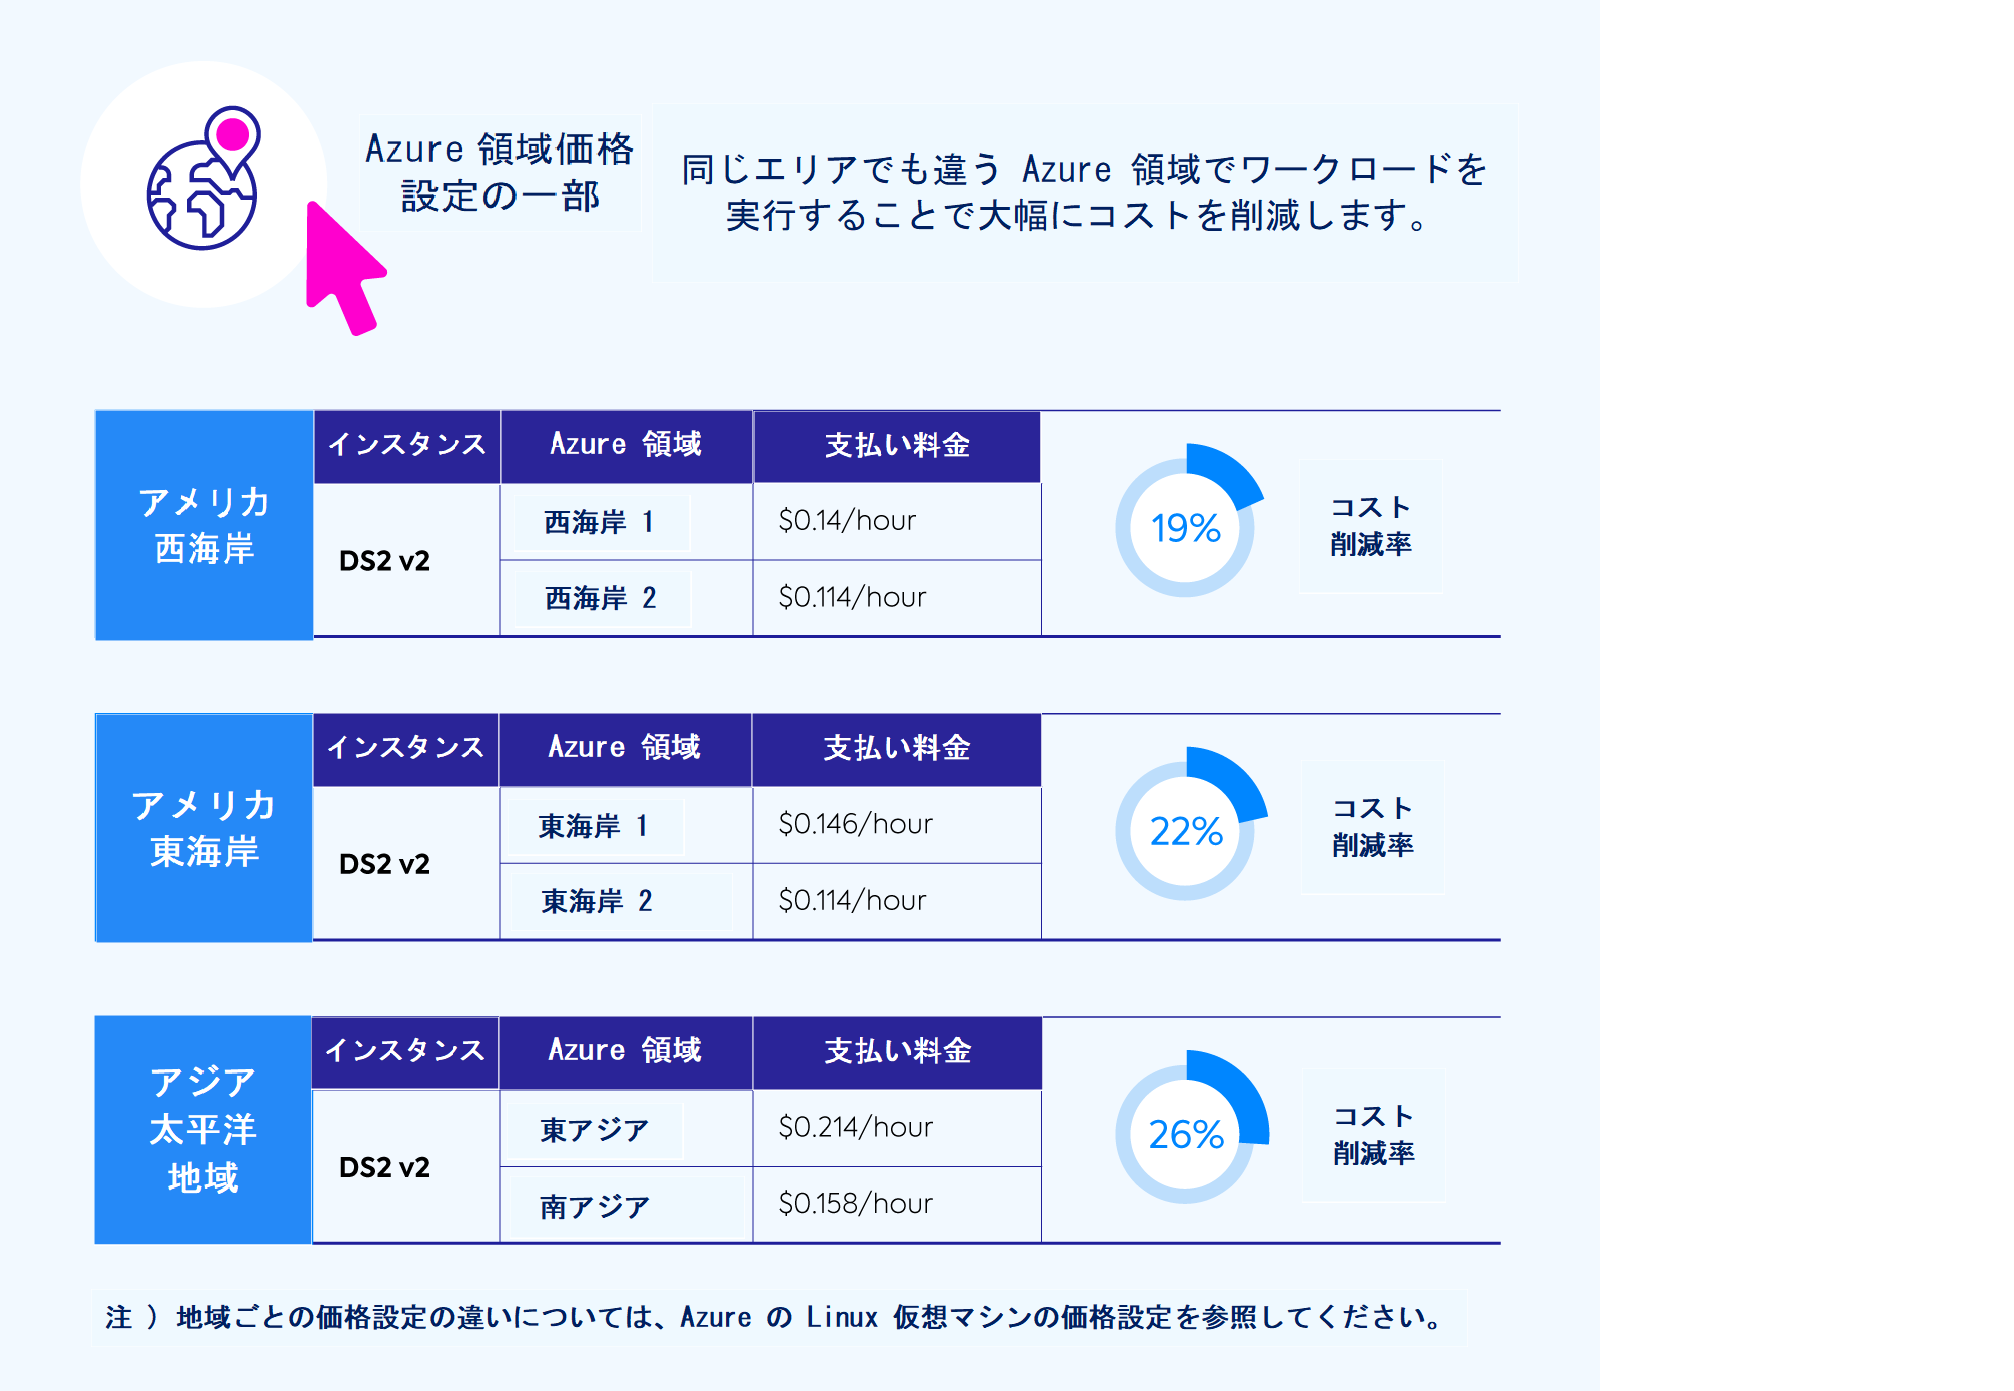
Task: Click the 南アジア region cell
Action: point(626,1205)
